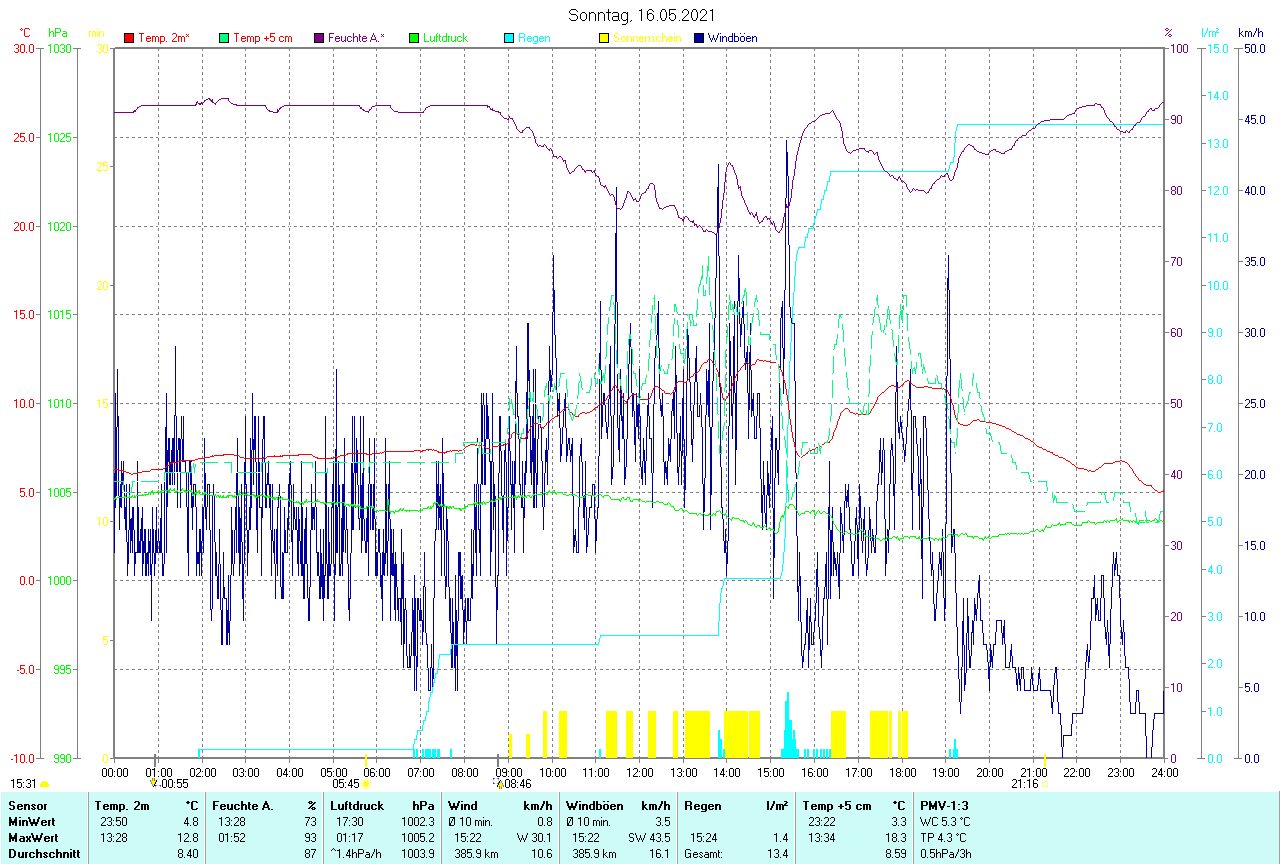Click the purple Feuchte A. legend swatch
Screen dimensions: 1280x864
(319, 38)
